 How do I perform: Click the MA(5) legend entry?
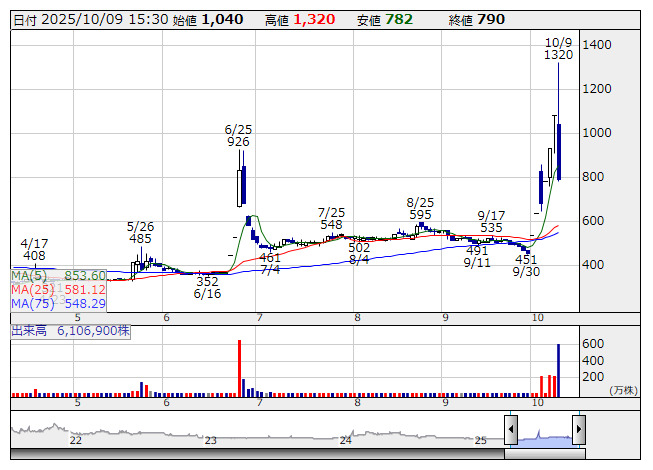(x=58, y=276)
